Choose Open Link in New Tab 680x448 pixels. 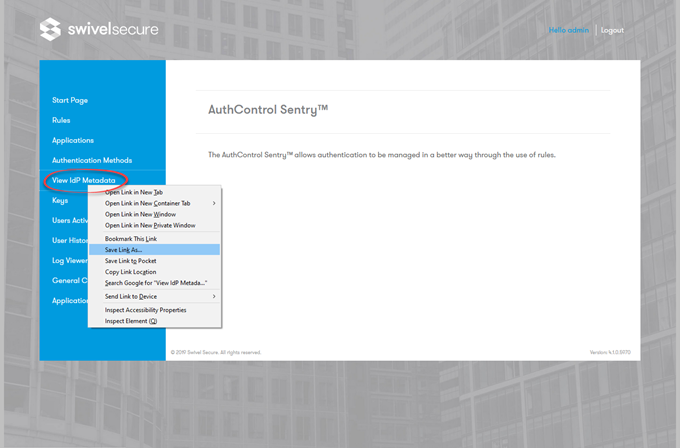coord(134,192)
